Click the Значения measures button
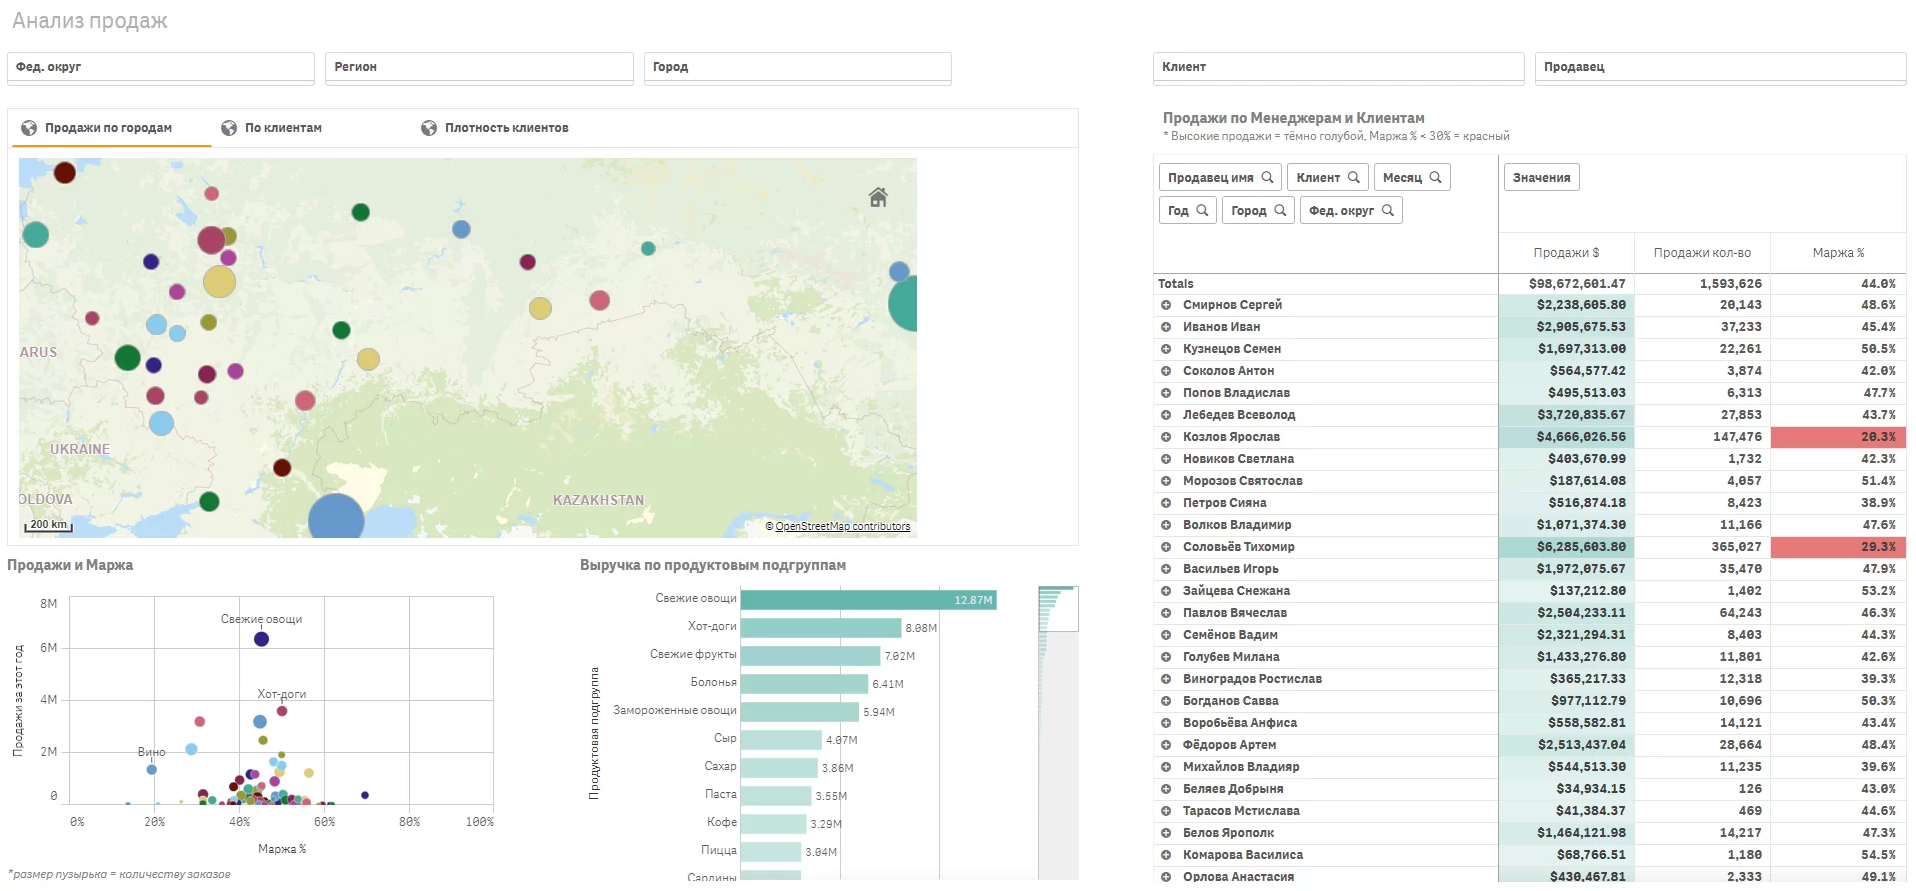Image resolution: width=1916 pixels, height=891 pixels. [1541, 177]
